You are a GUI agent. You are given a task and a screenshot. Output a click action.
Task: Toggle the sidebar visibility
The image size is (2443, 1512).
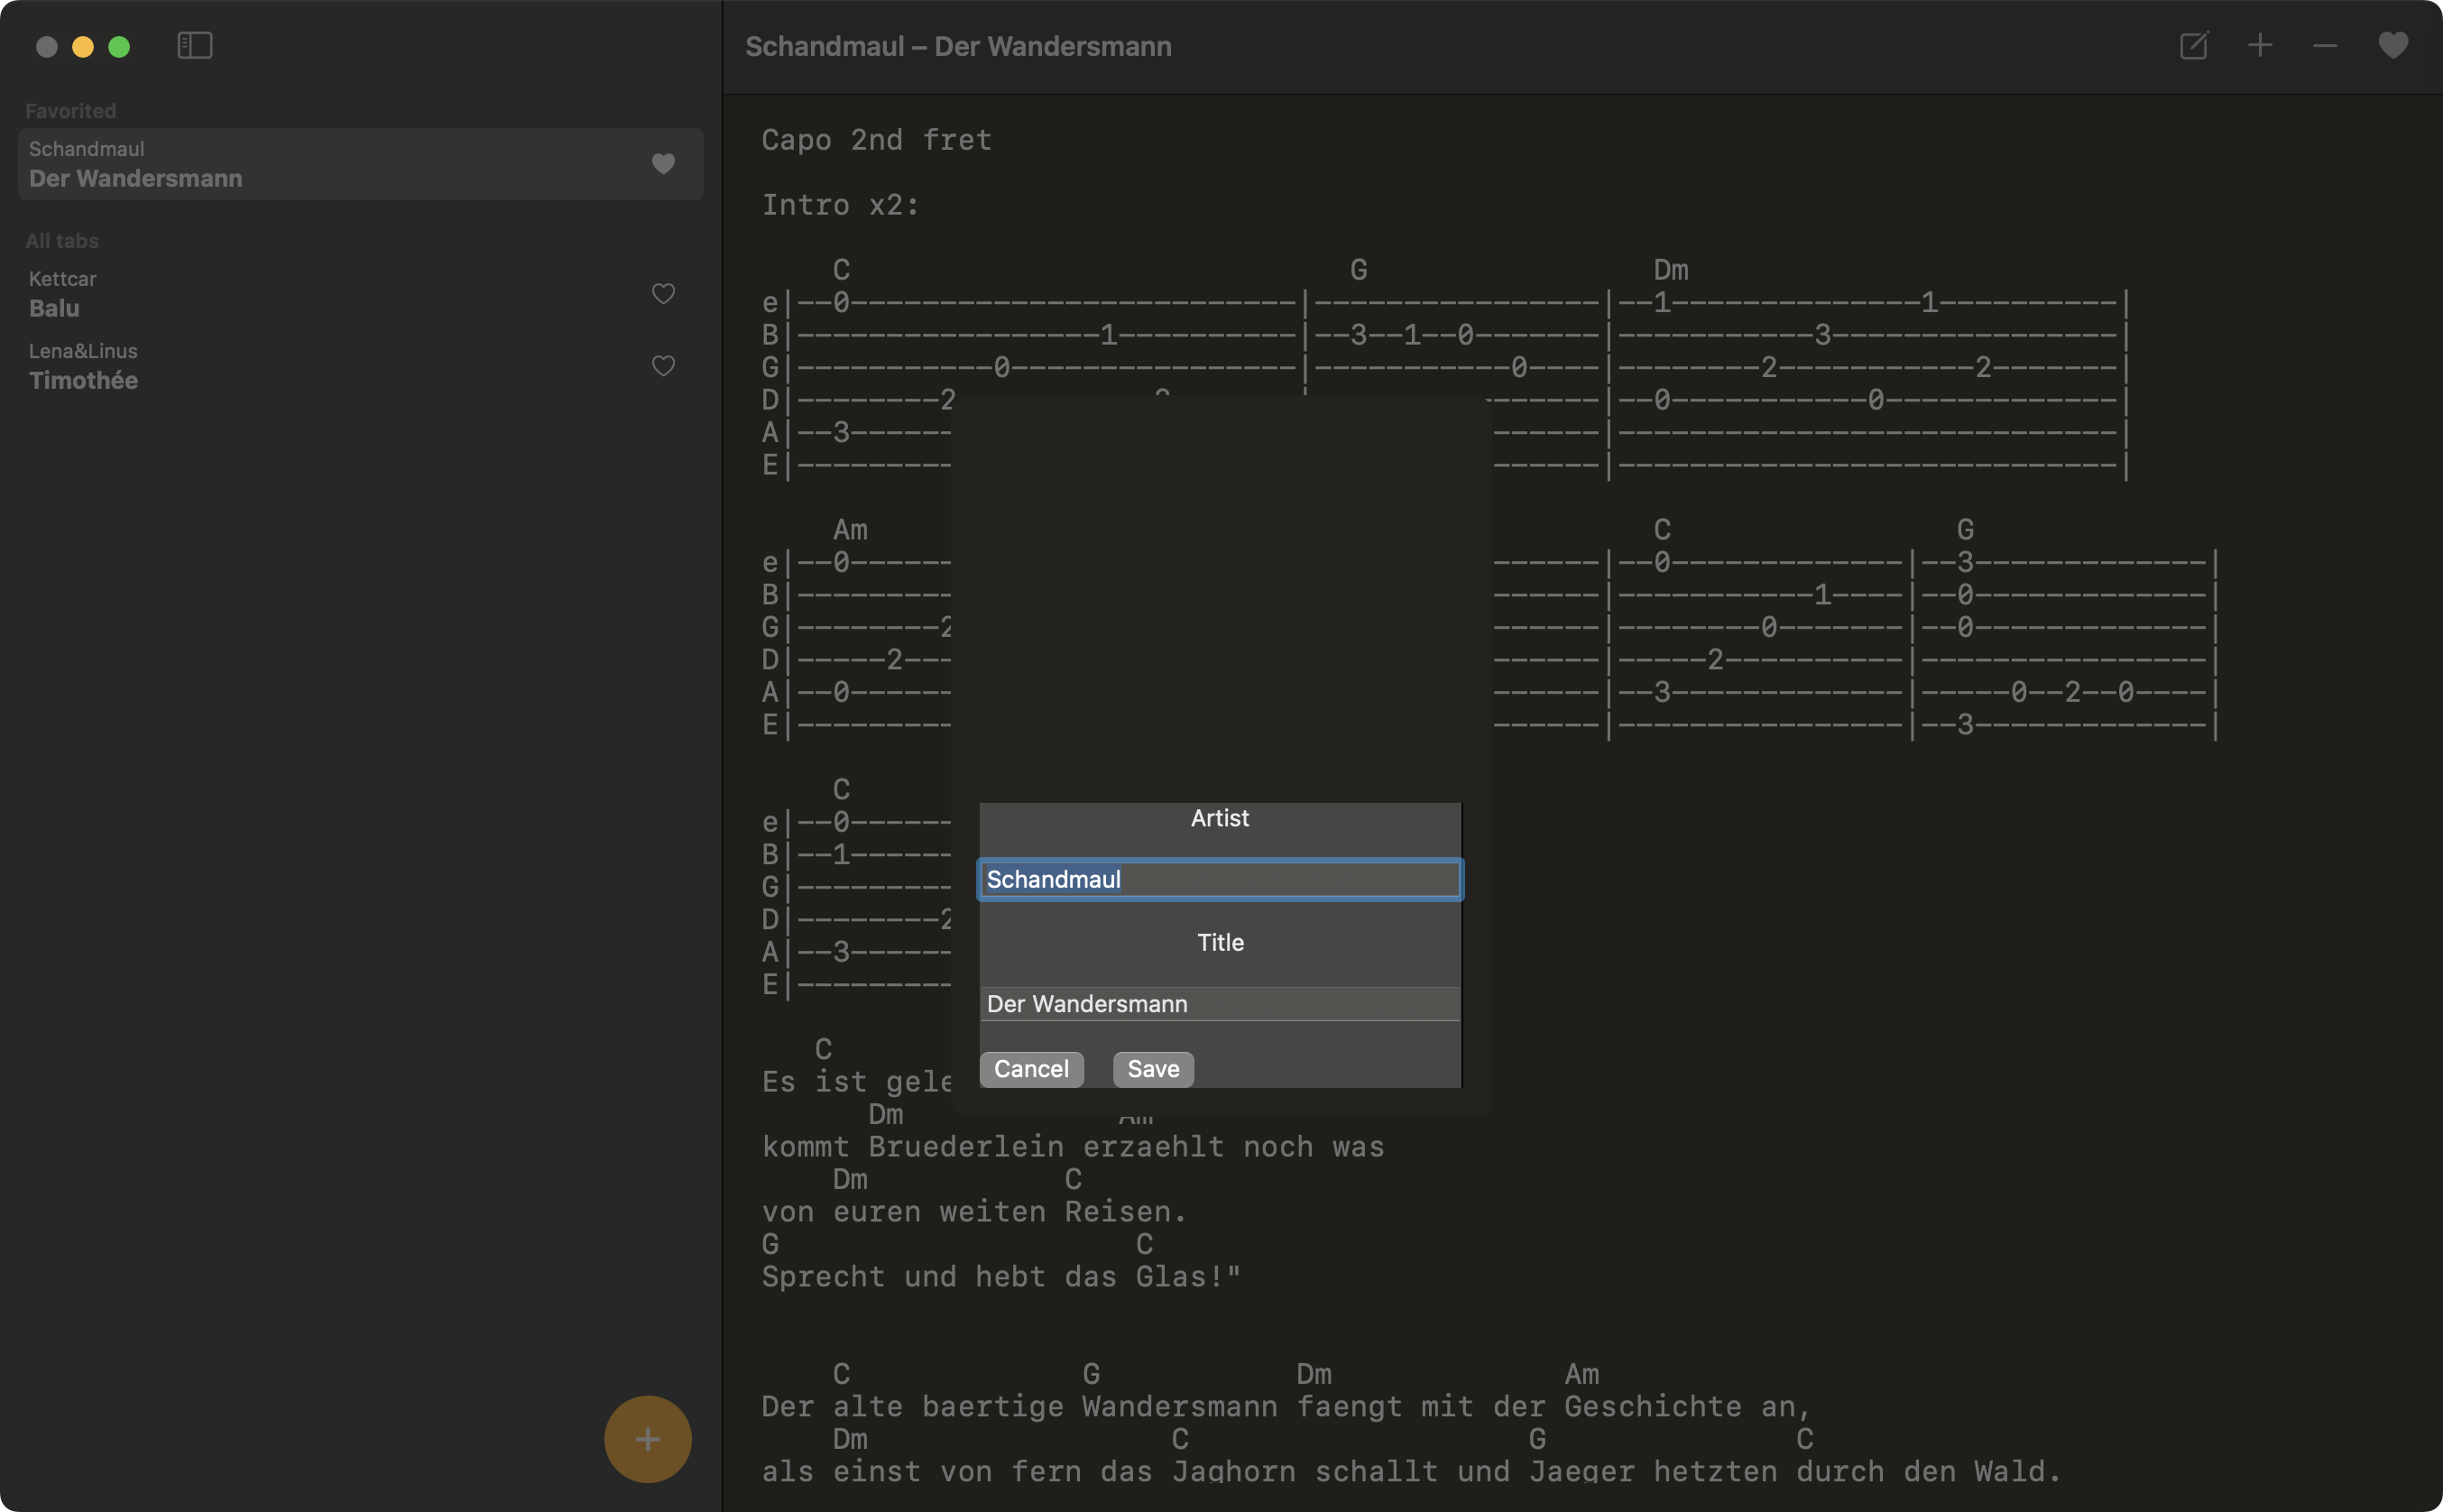pos(194,46)
